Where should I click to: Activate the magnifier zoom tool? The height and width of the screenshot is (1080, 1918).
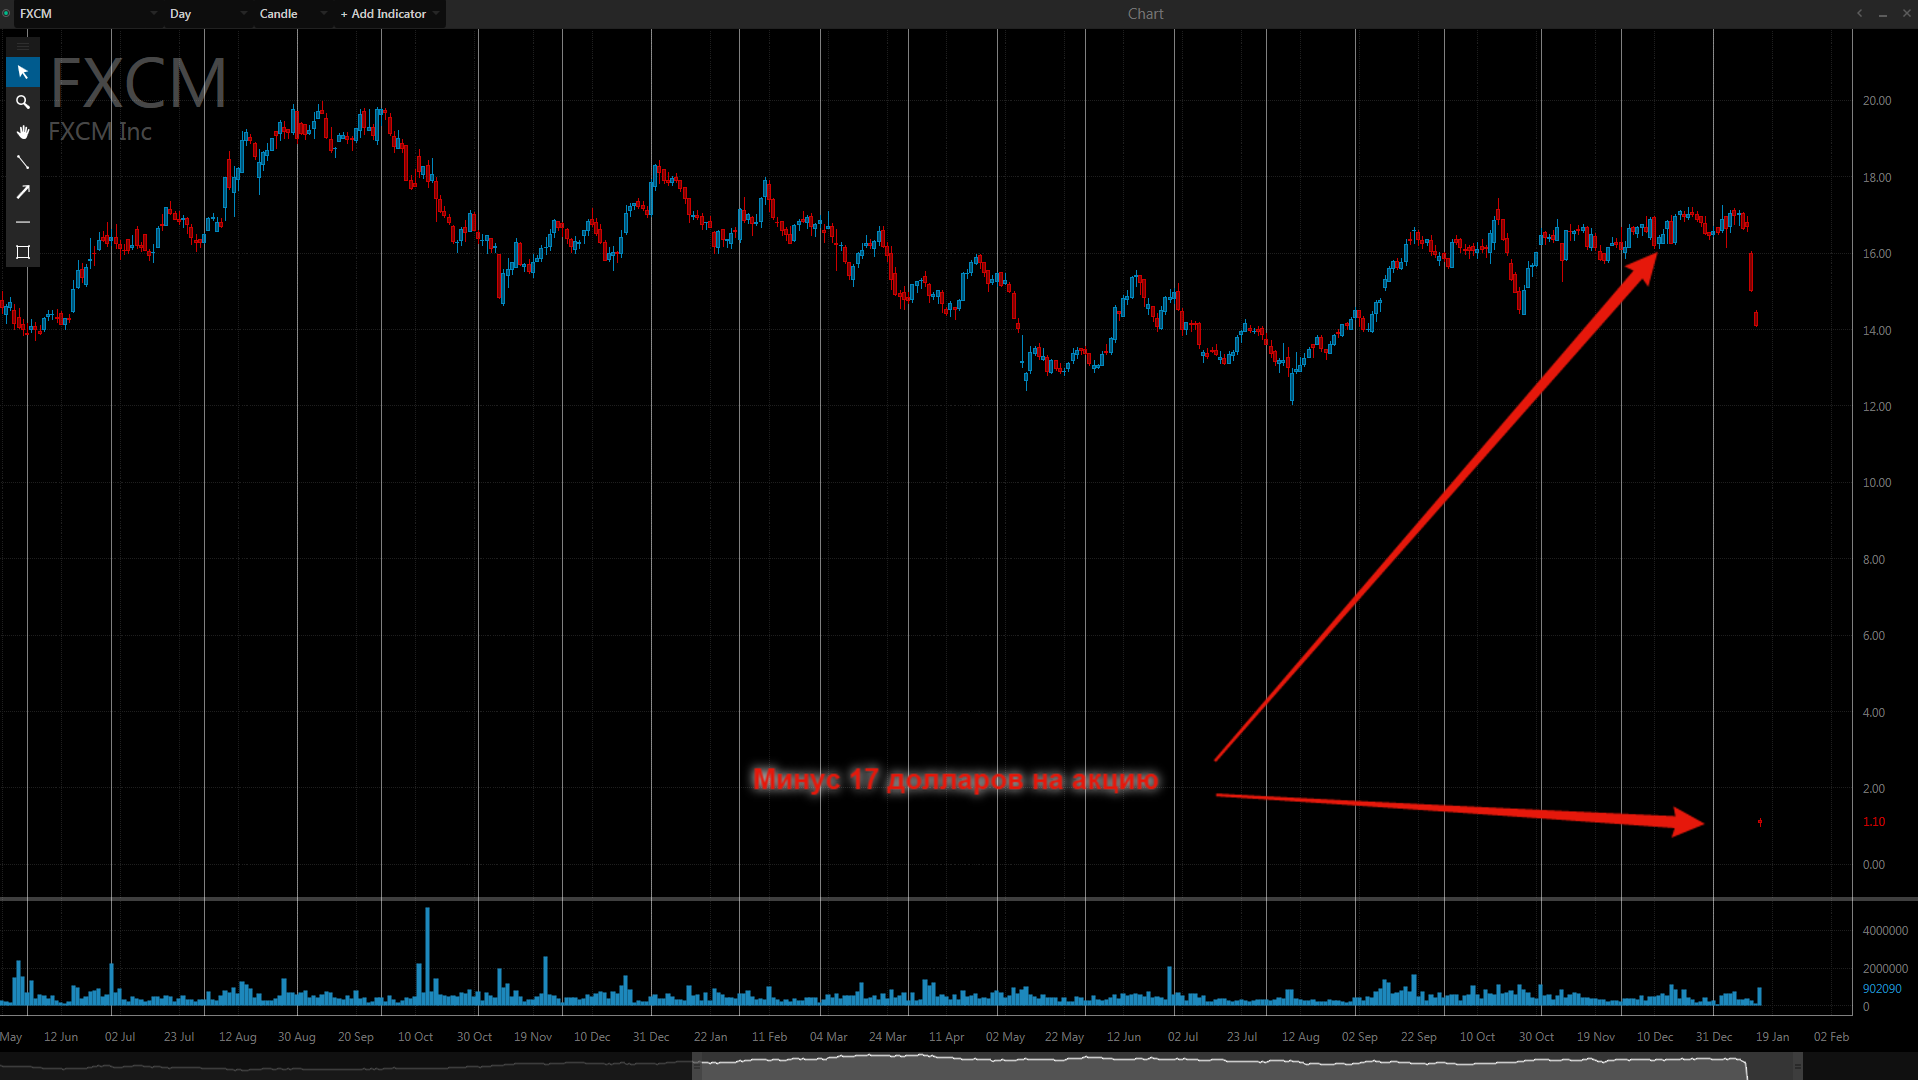click(23, 102)
